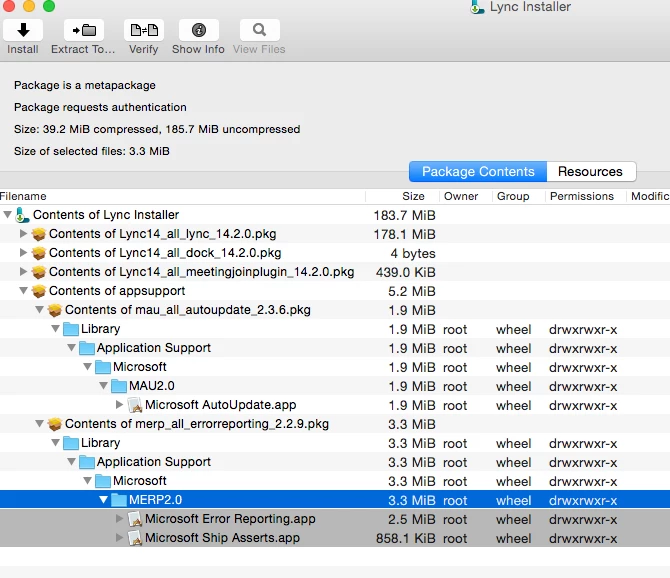Select the Contents of appsupport row name

117,290
